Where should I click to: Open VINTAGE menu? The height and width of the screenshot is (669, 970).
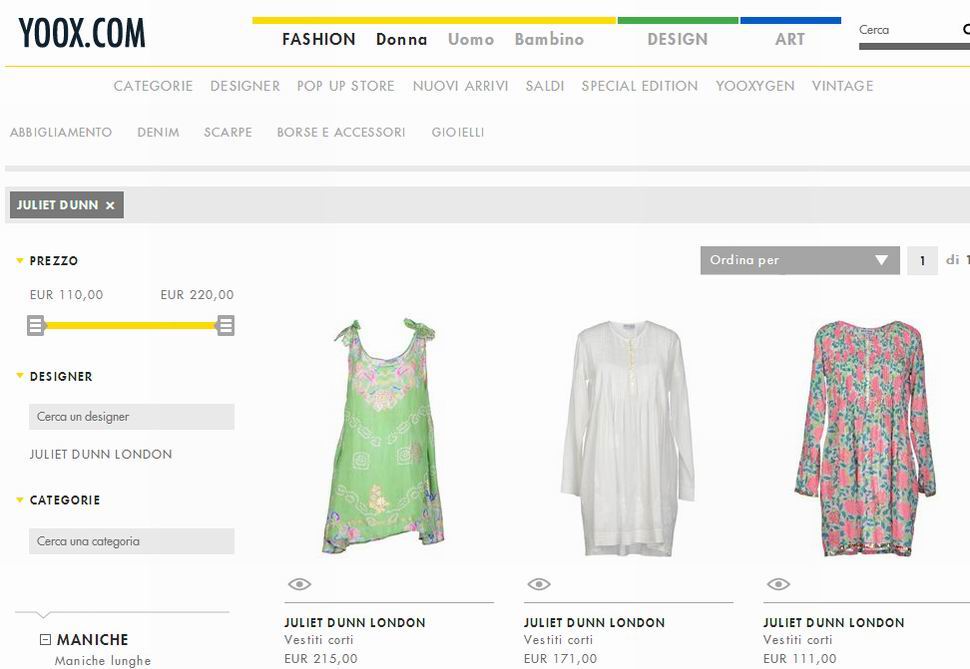tap(843, 86)
